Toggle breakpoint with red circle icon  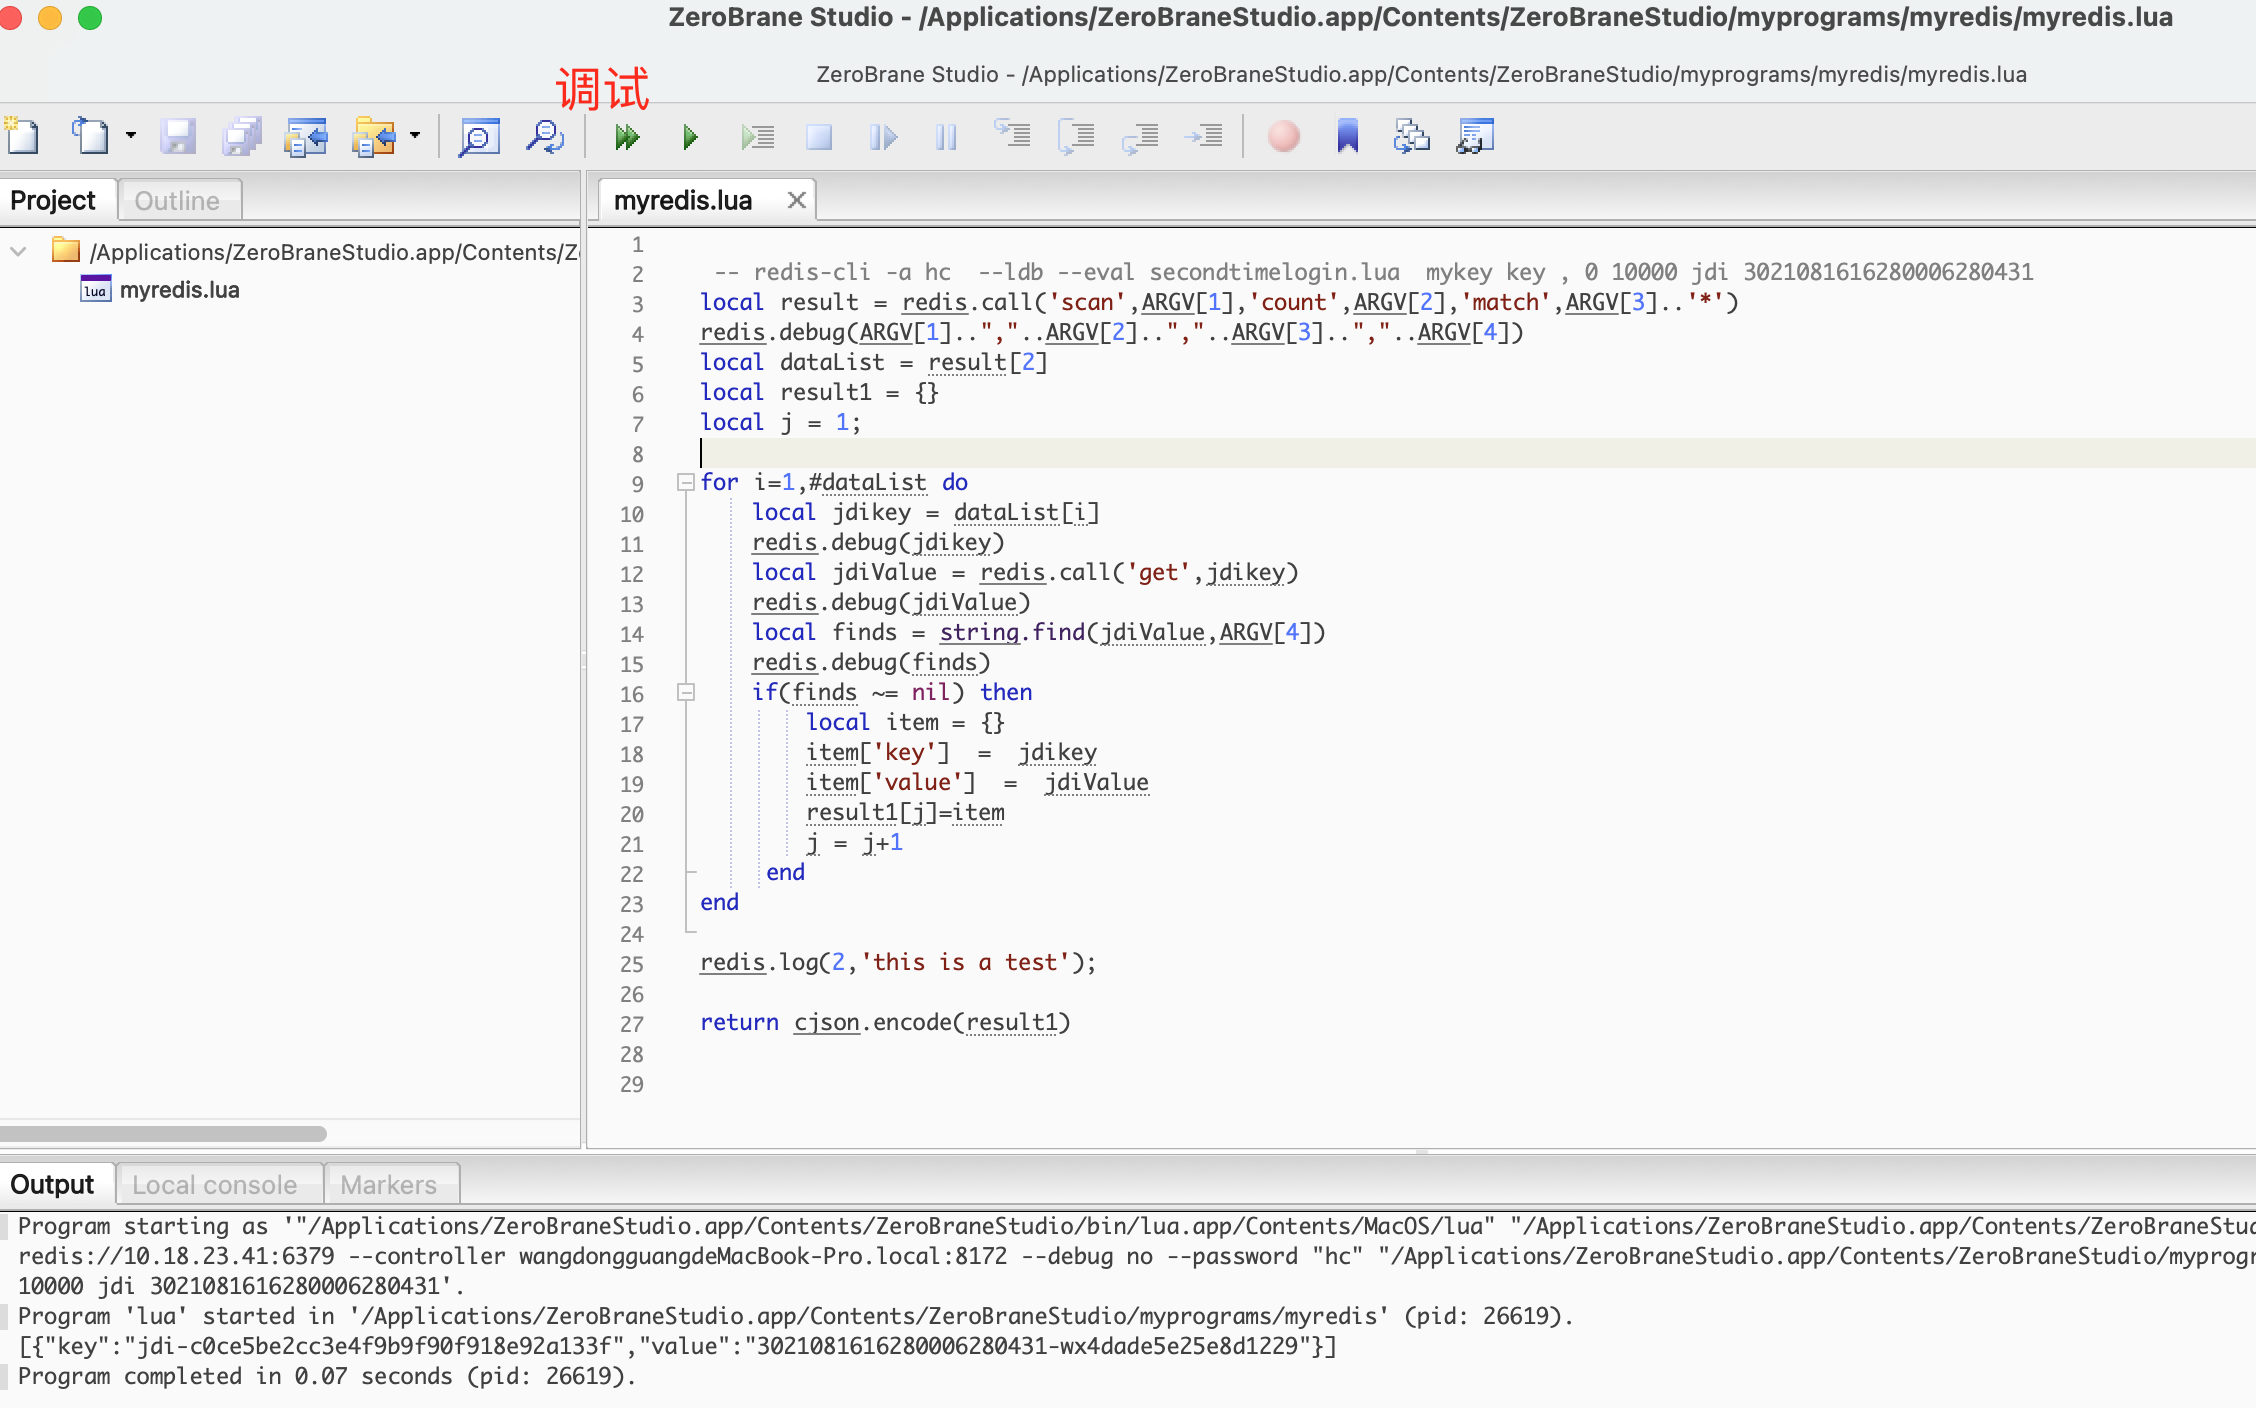(x=1284, y=136)
